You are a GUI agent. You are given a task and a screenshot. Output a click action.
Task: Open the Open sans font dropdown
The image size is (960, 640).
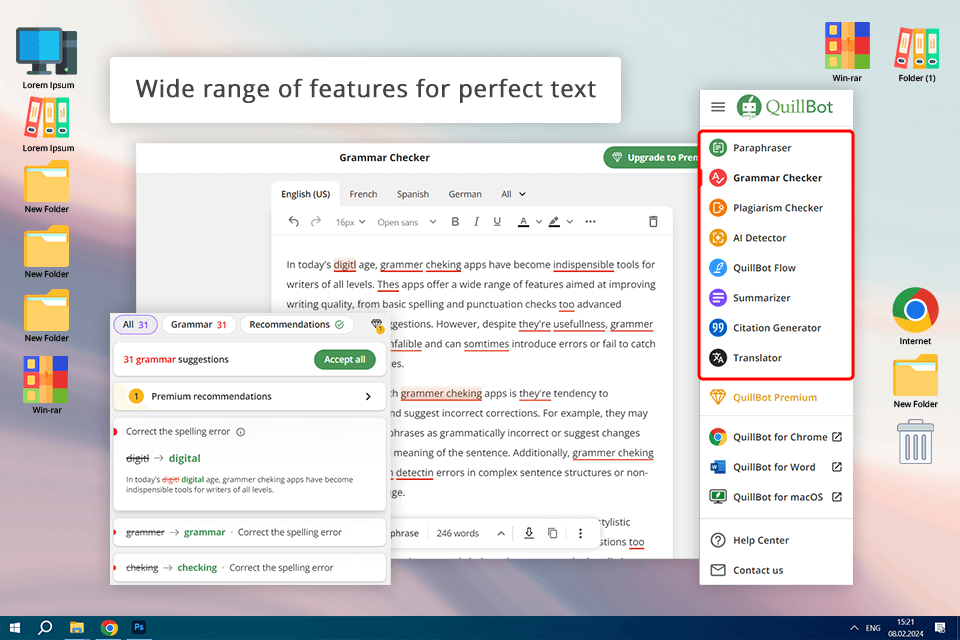click(407, 222)
